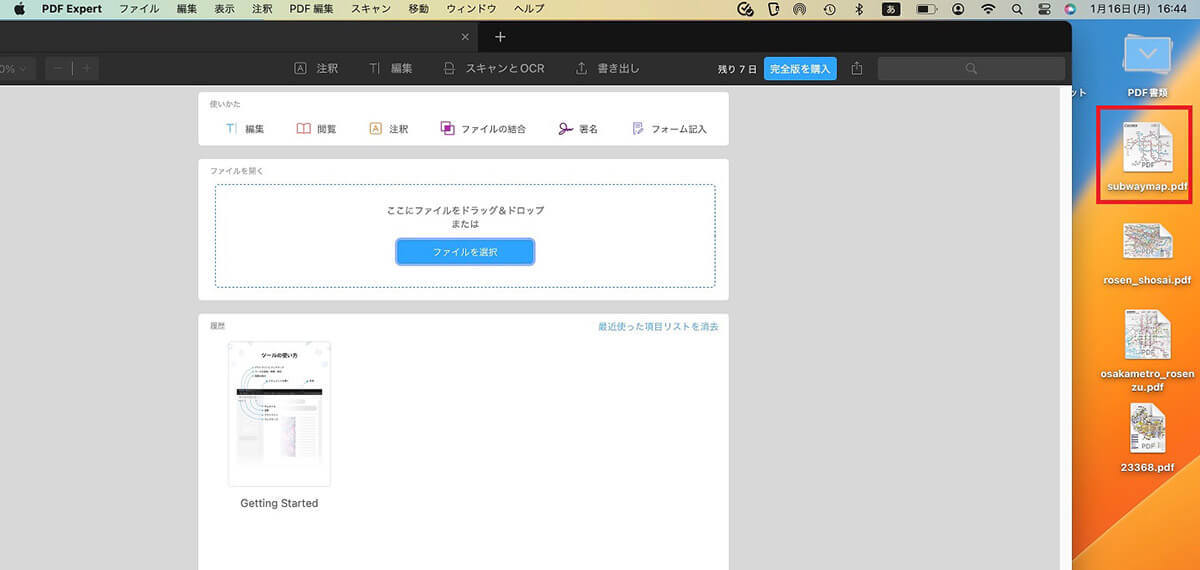This screenshot has height=570, width=1200.
Task: Open the ウィンドウ menu
Action: pyautogui.click(x=471, y=9)
